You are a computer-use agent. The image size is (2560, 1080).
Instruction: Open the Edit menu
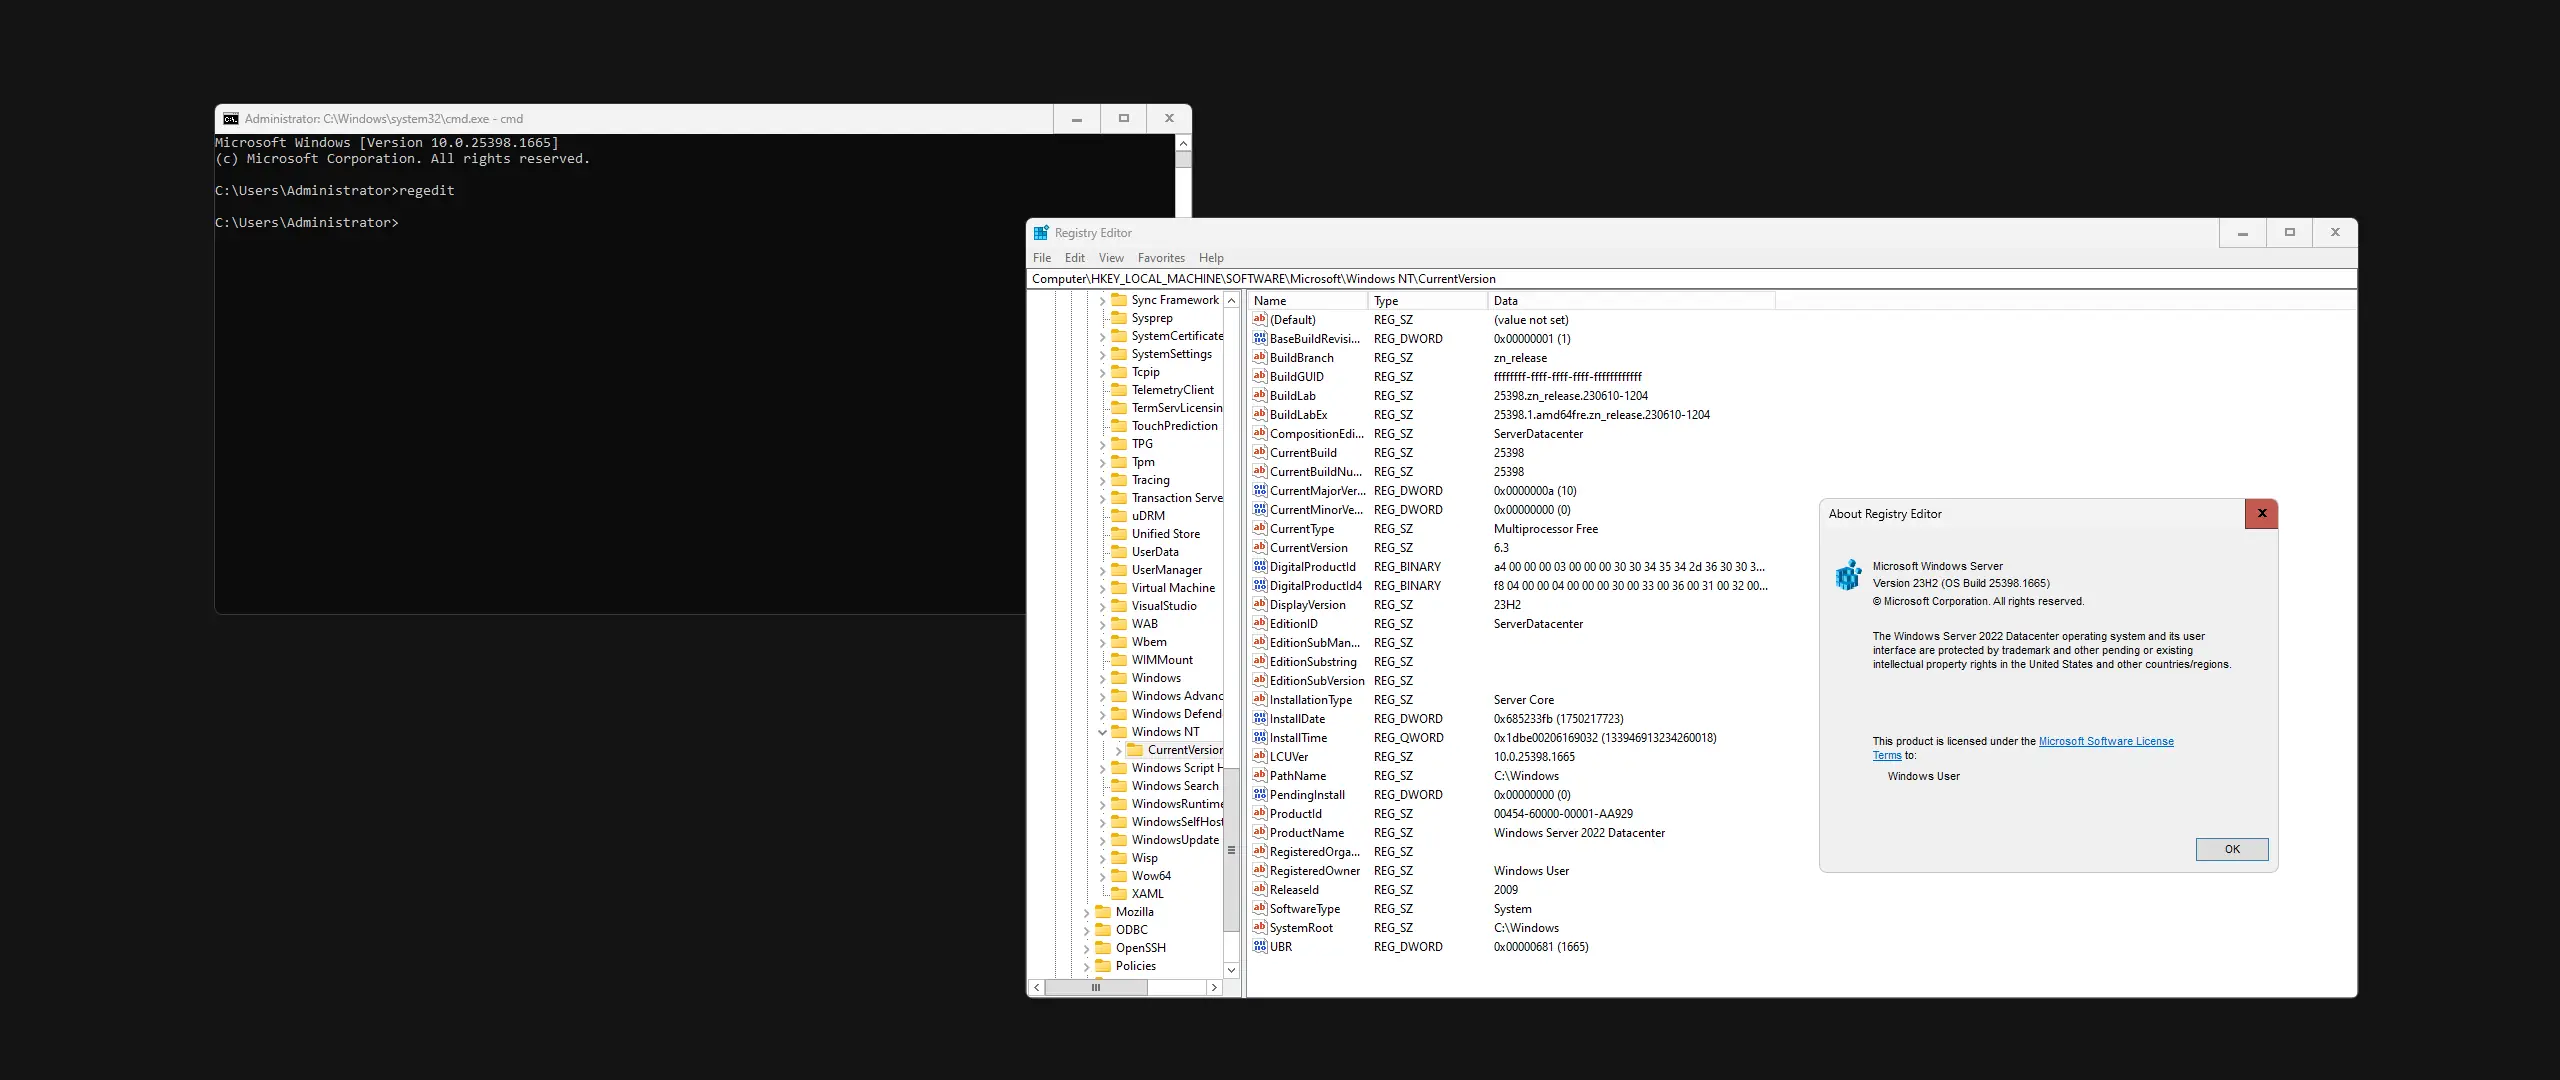tap(1074, 258)
